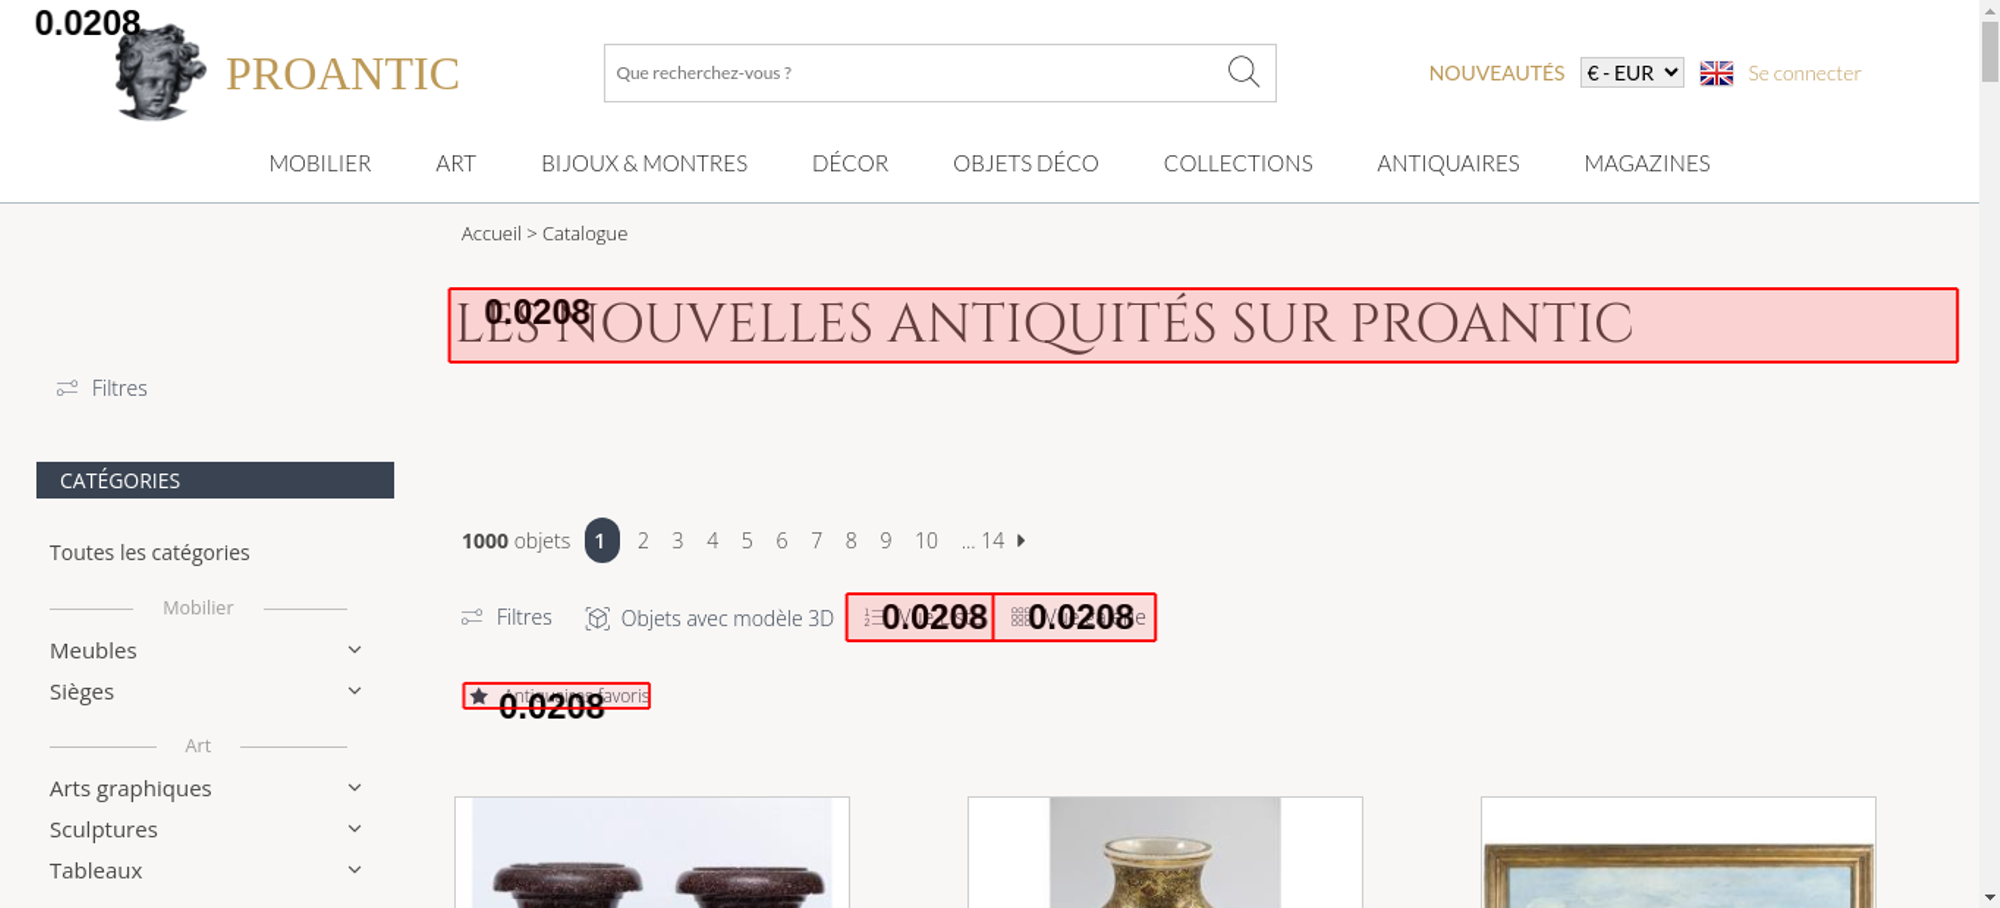Open the EUR currency dropdown

pyautogui.click(x=1632, y=73)
